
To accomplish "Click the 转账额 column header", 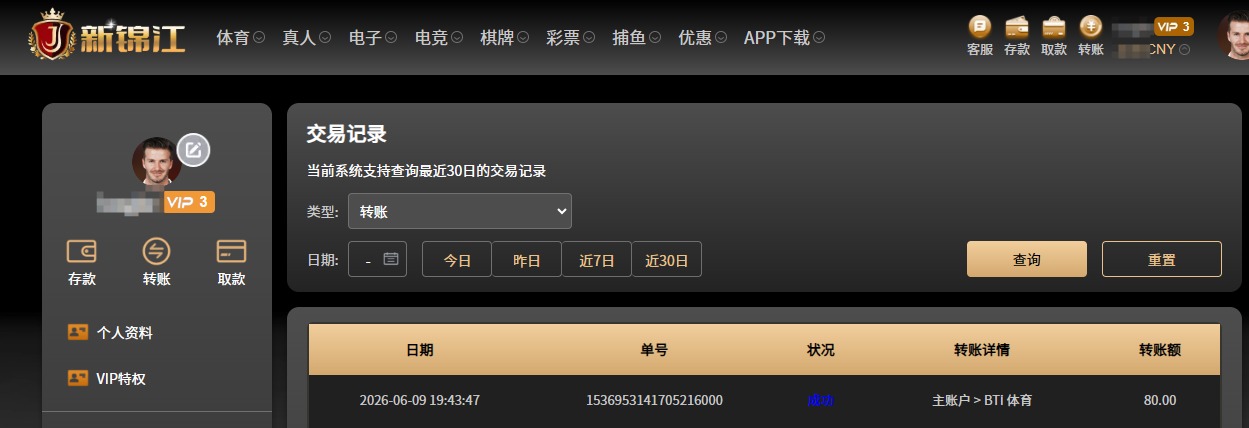I will coord(1160,350).
